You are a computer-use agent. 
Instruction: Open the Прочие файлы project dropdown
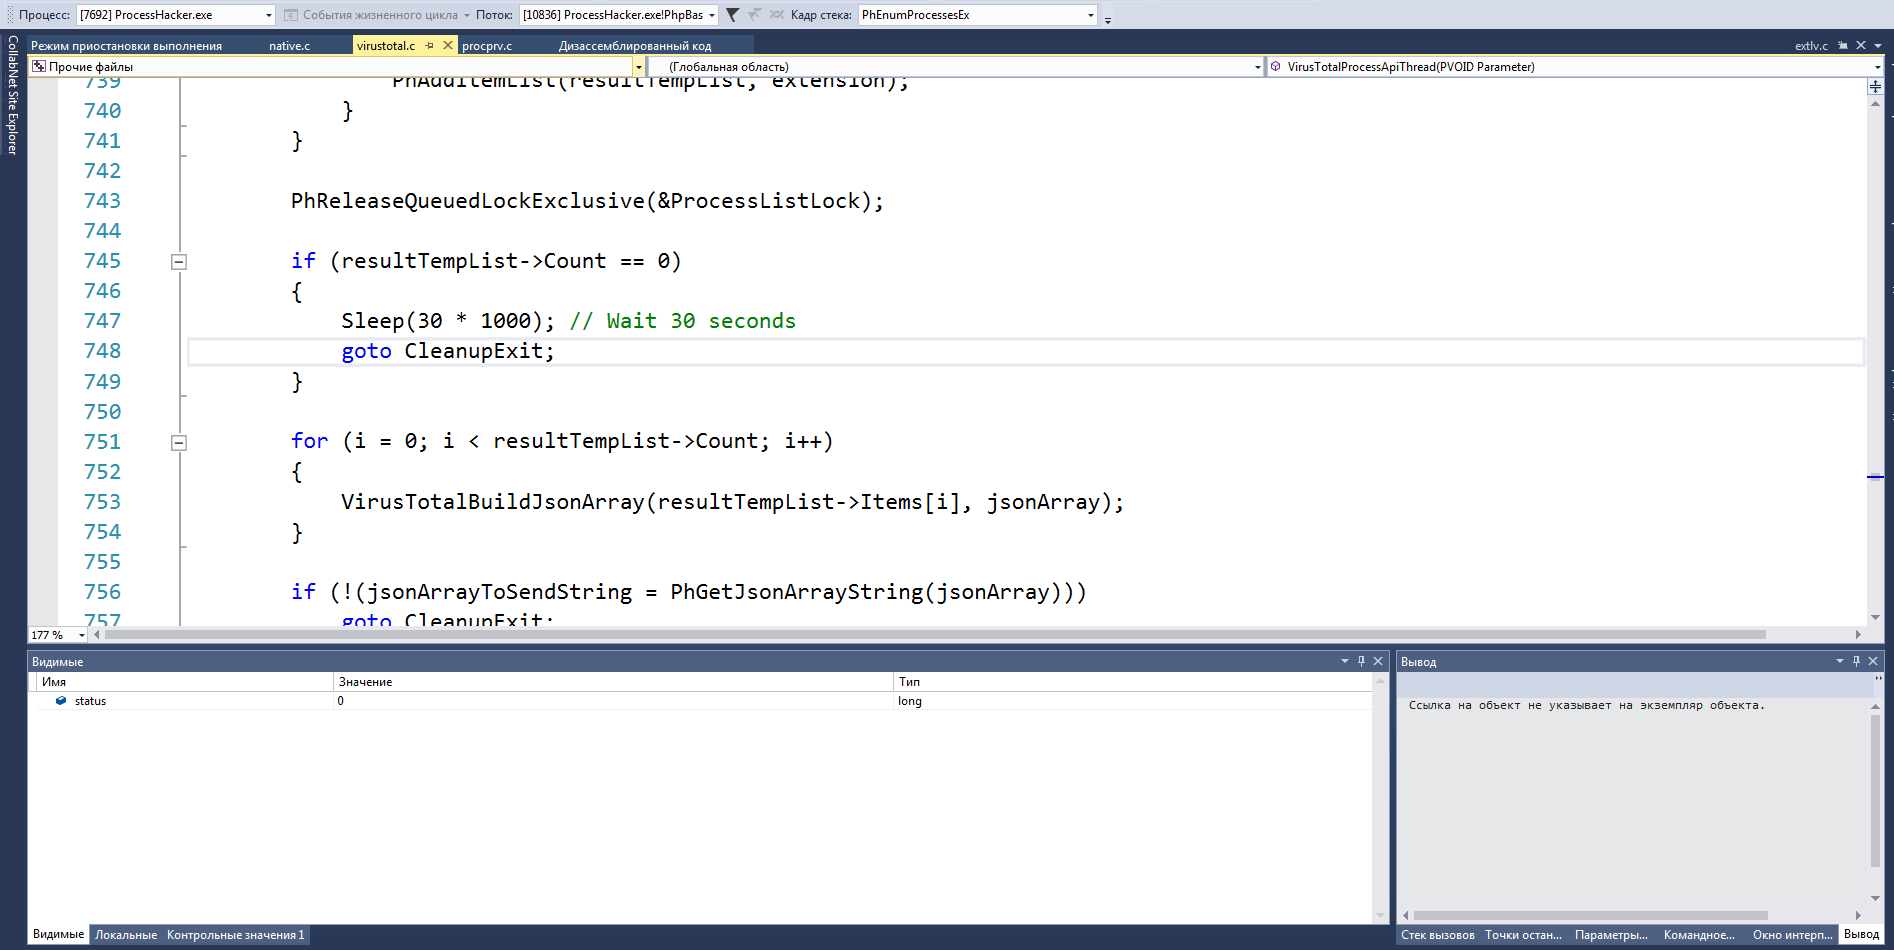(x=638, y=67)
